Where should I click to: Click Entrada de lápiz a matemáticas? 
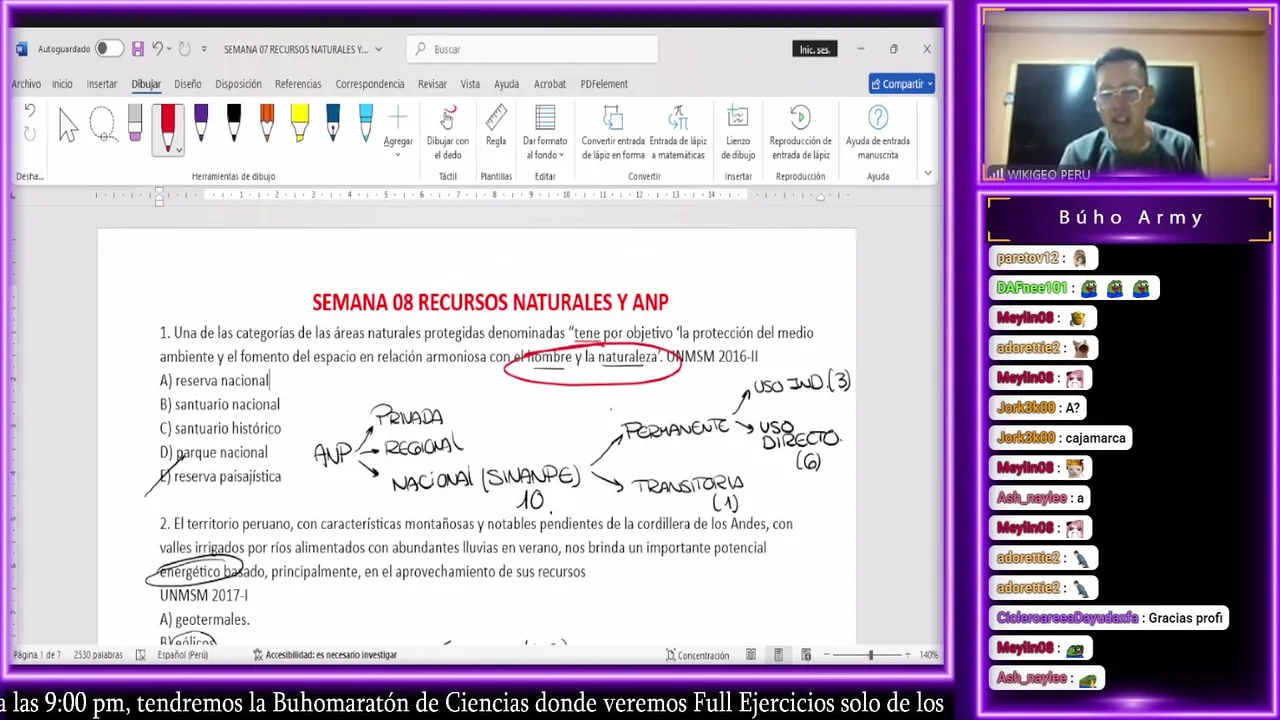678,133
